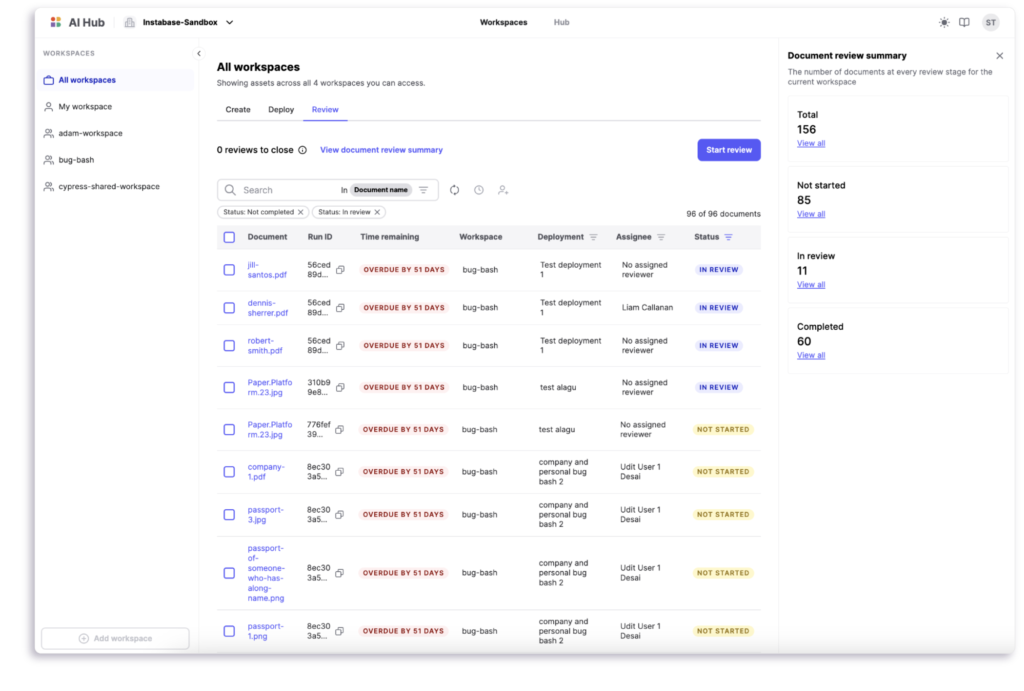Click the AI Hub logo icon

coord(56,22)
